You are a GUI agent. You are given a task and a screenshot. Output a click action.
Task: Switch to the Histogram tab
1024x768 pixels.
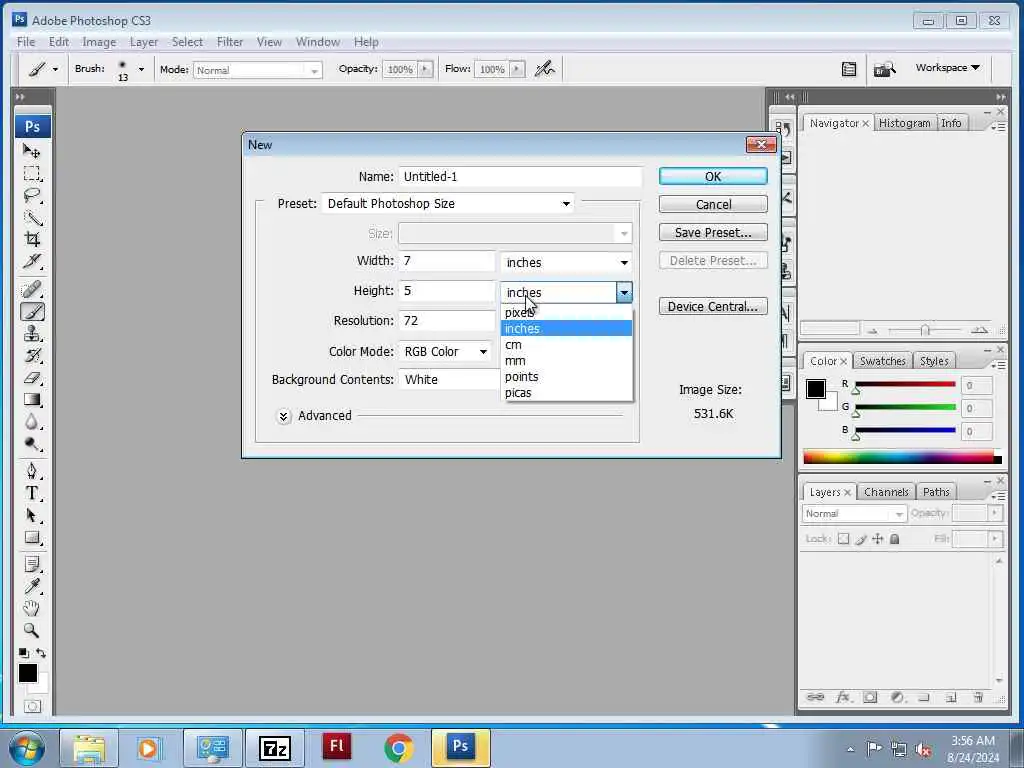(904, 123)
